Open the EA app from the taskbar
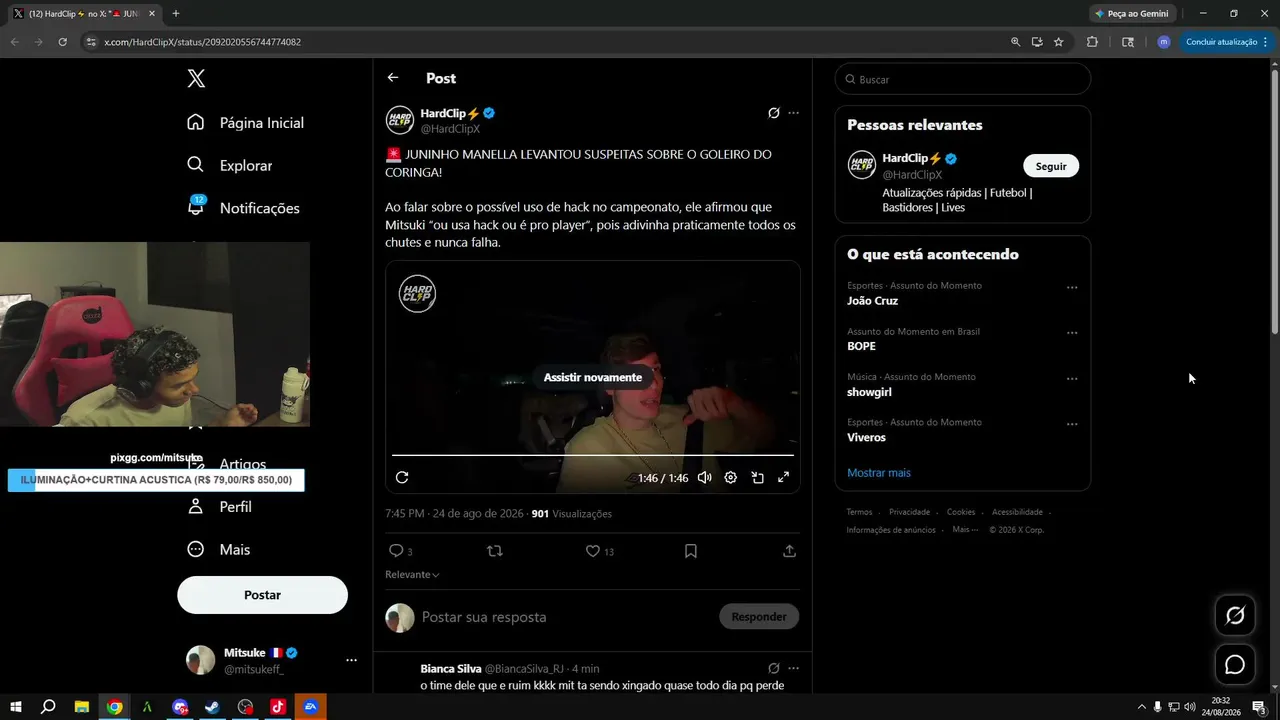1280x720 pixels. pyautogui.click(x=311, y=707)
